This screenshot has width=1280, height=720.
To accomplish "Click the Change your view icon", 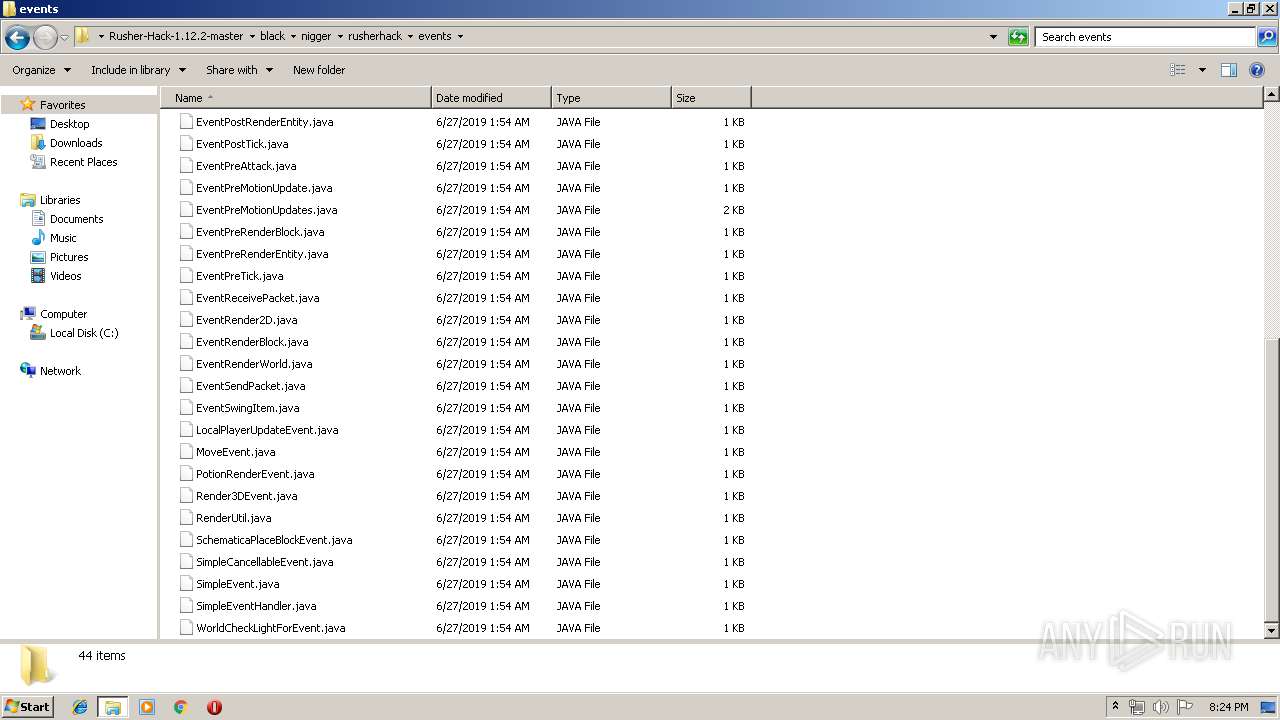I will (x=1178, y=70).
